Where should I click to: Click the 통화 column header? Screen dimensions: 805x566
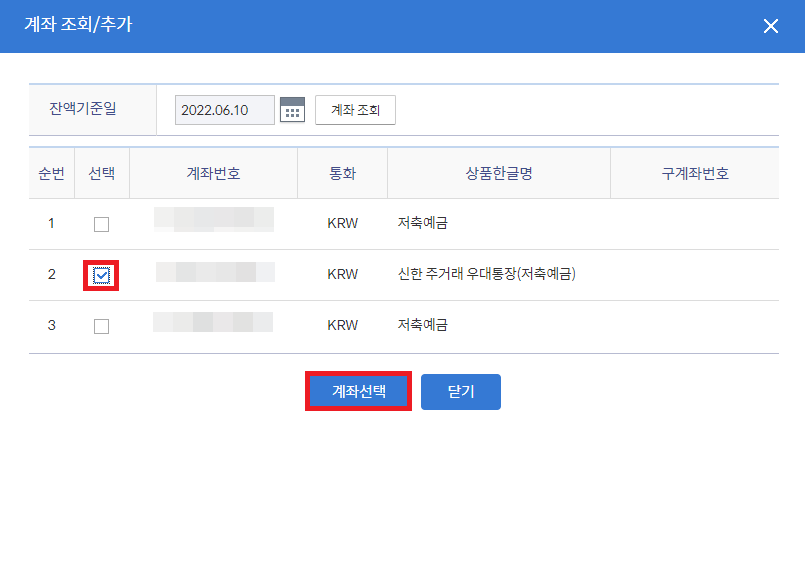(x=342, y=173)
